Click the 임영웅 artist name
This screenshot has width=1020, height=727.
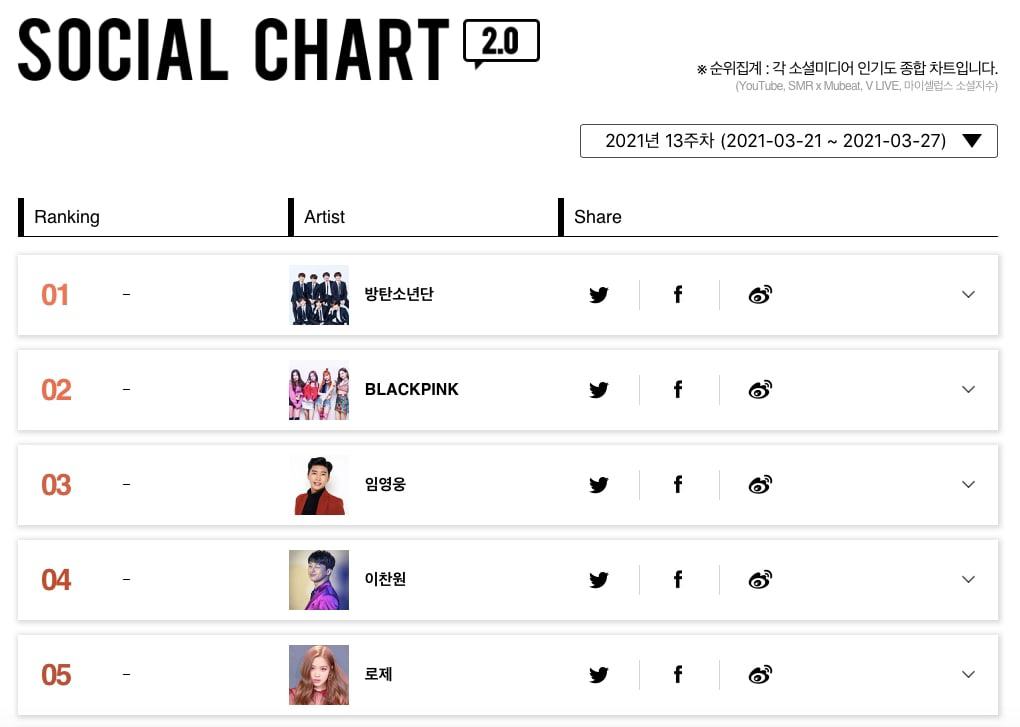[x=385, y=485]
